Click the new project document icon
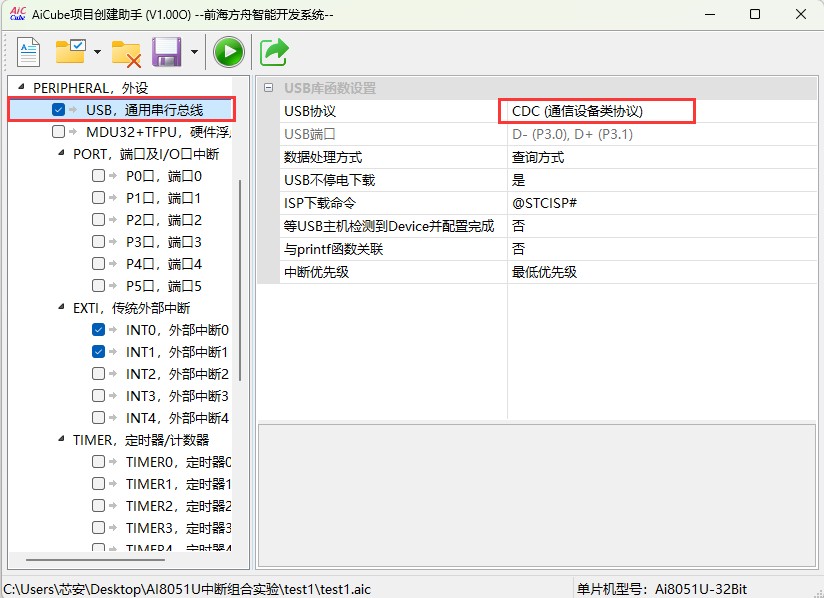This screenshot has width=824, height=598. point(28,52)
